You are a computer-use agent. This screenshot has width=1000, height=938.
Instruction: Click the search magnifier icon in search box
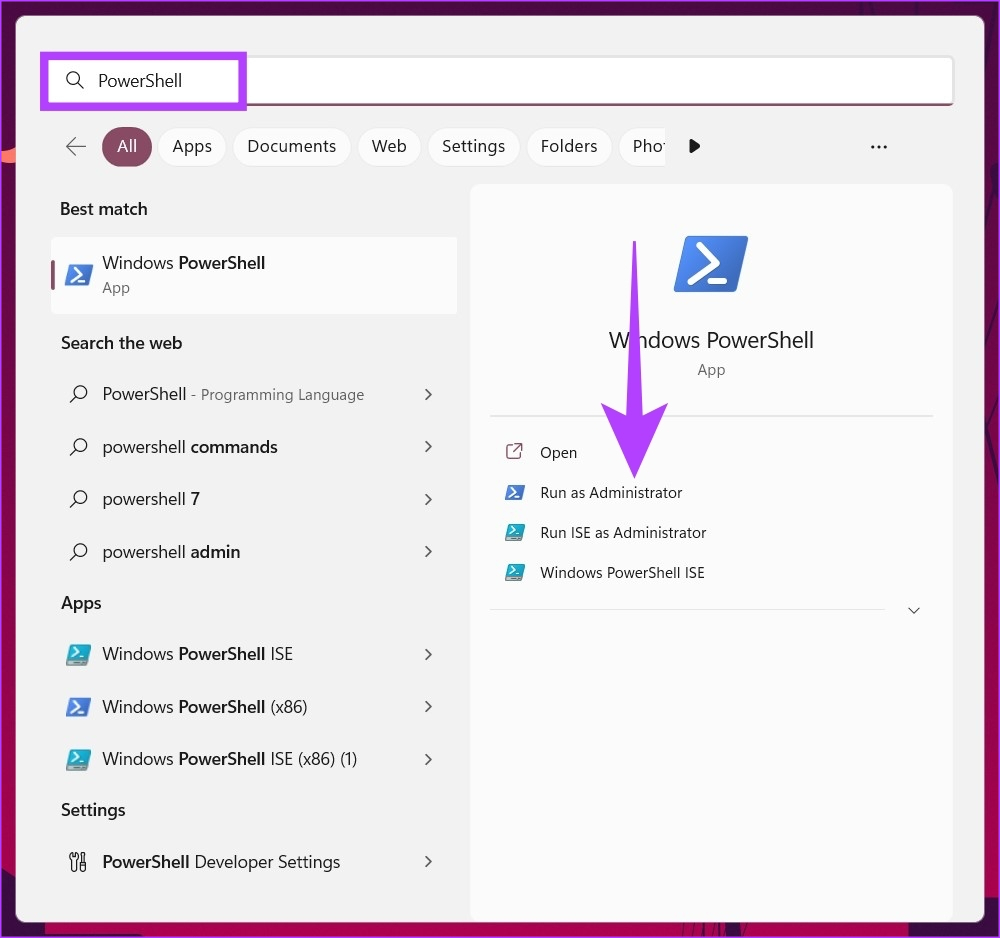pyautogui.click(x=75, y=80)
